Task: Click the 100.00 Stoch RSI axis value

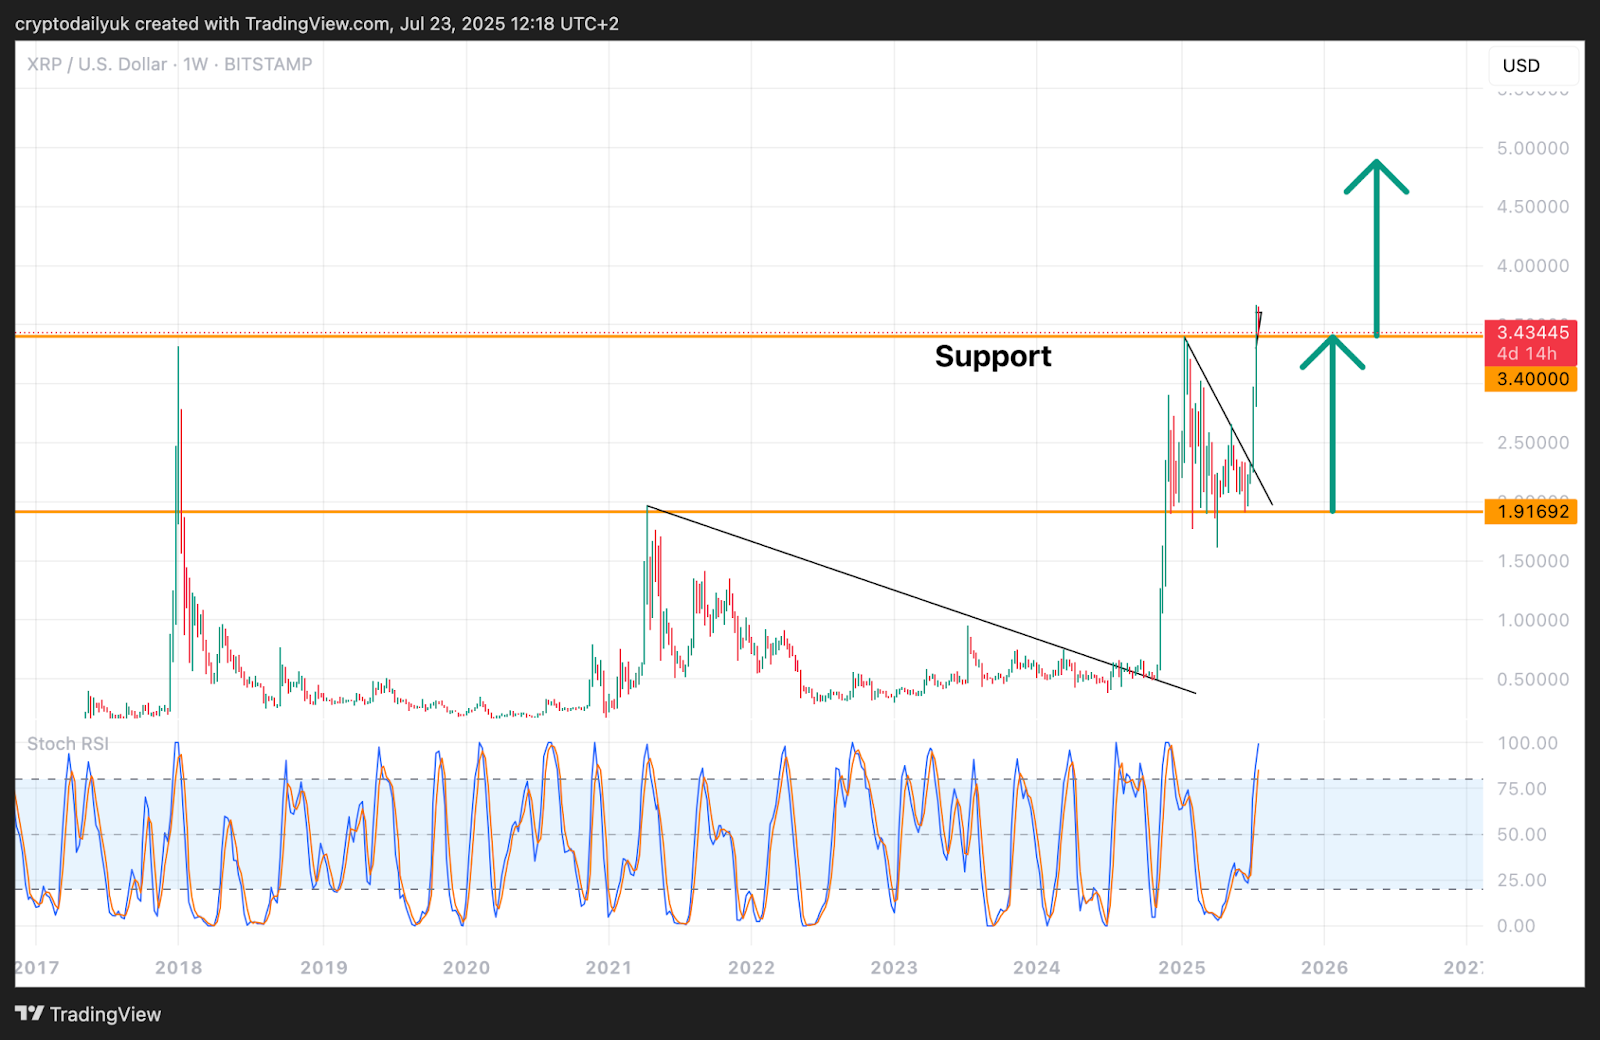Action: click(1527, 743)
